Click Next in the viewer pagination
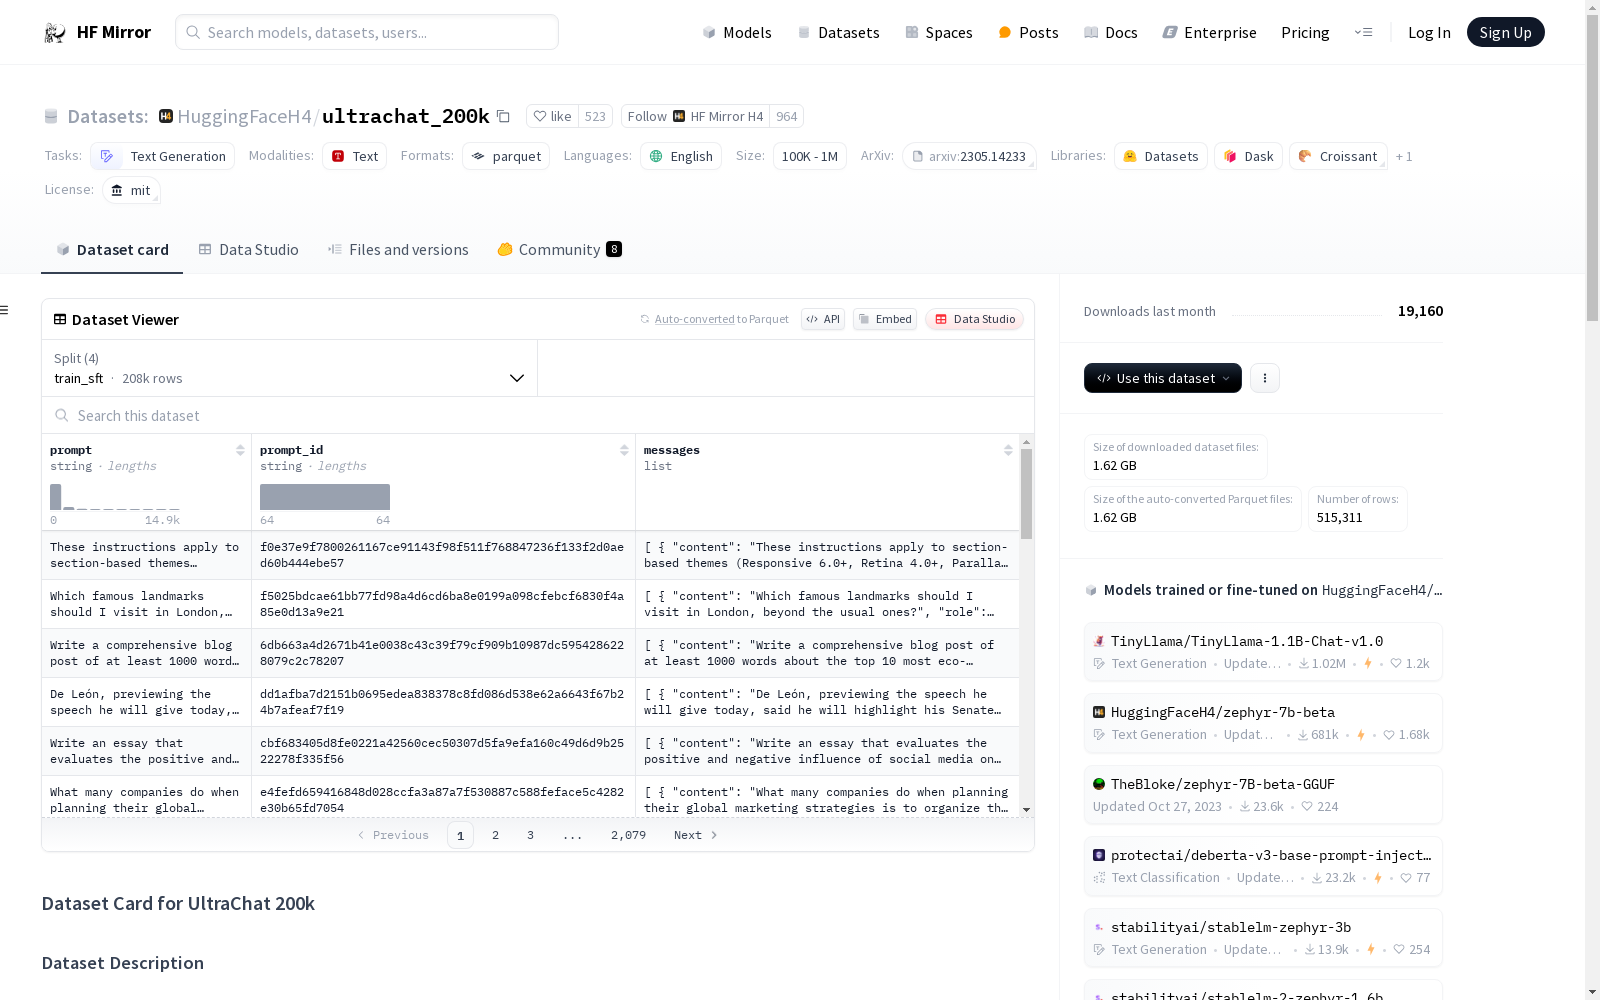1600x1000 pixels. pos(695,835)
